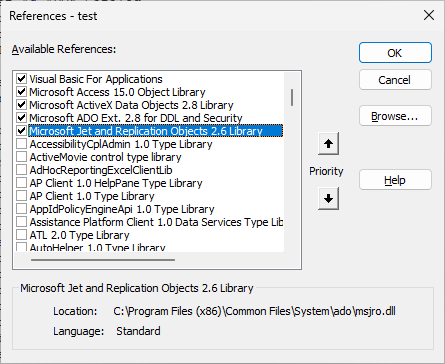Select 'Microsoft ActiveX Data Objects 2.8 Library' text

tap(131, 105)
